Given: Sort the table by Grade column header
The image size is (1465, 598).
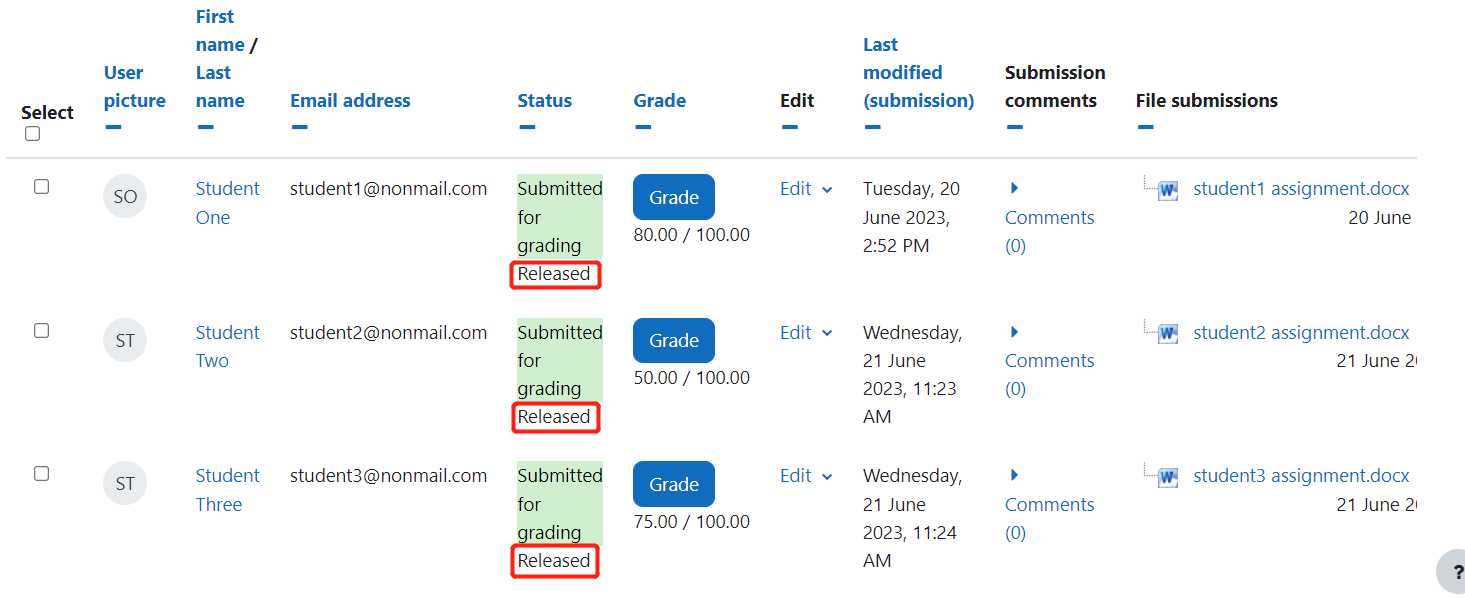Looking at the screenshot, I should click(660, 101).
